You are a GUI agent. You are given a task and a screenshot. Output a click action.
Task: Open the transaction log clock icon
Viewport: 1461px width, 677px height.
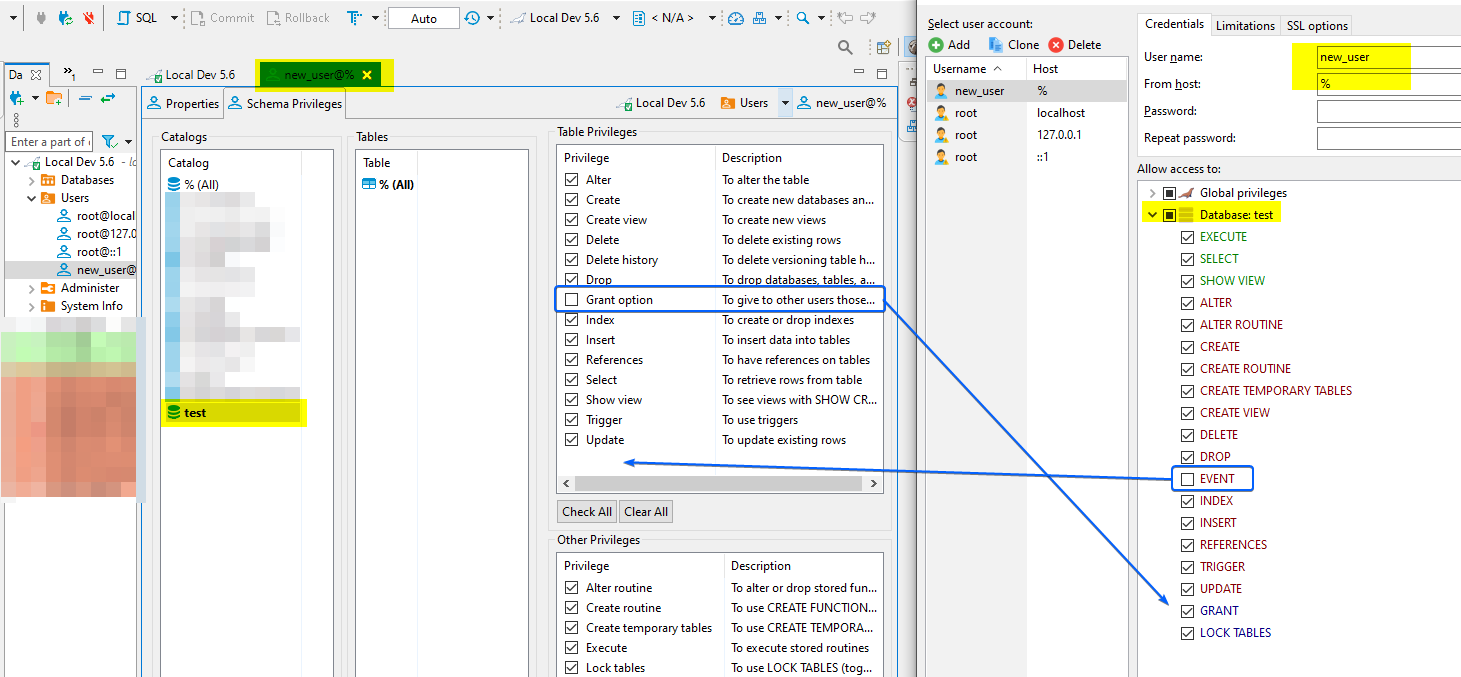[472, 18]
